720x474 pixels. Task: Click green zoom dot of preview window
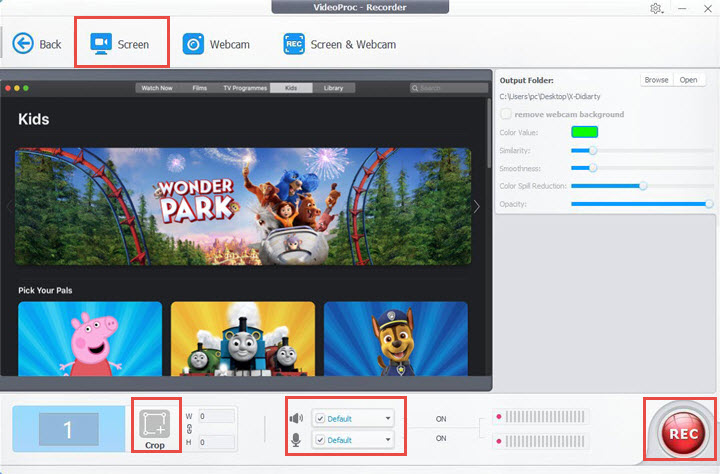(x=26, y=88)
